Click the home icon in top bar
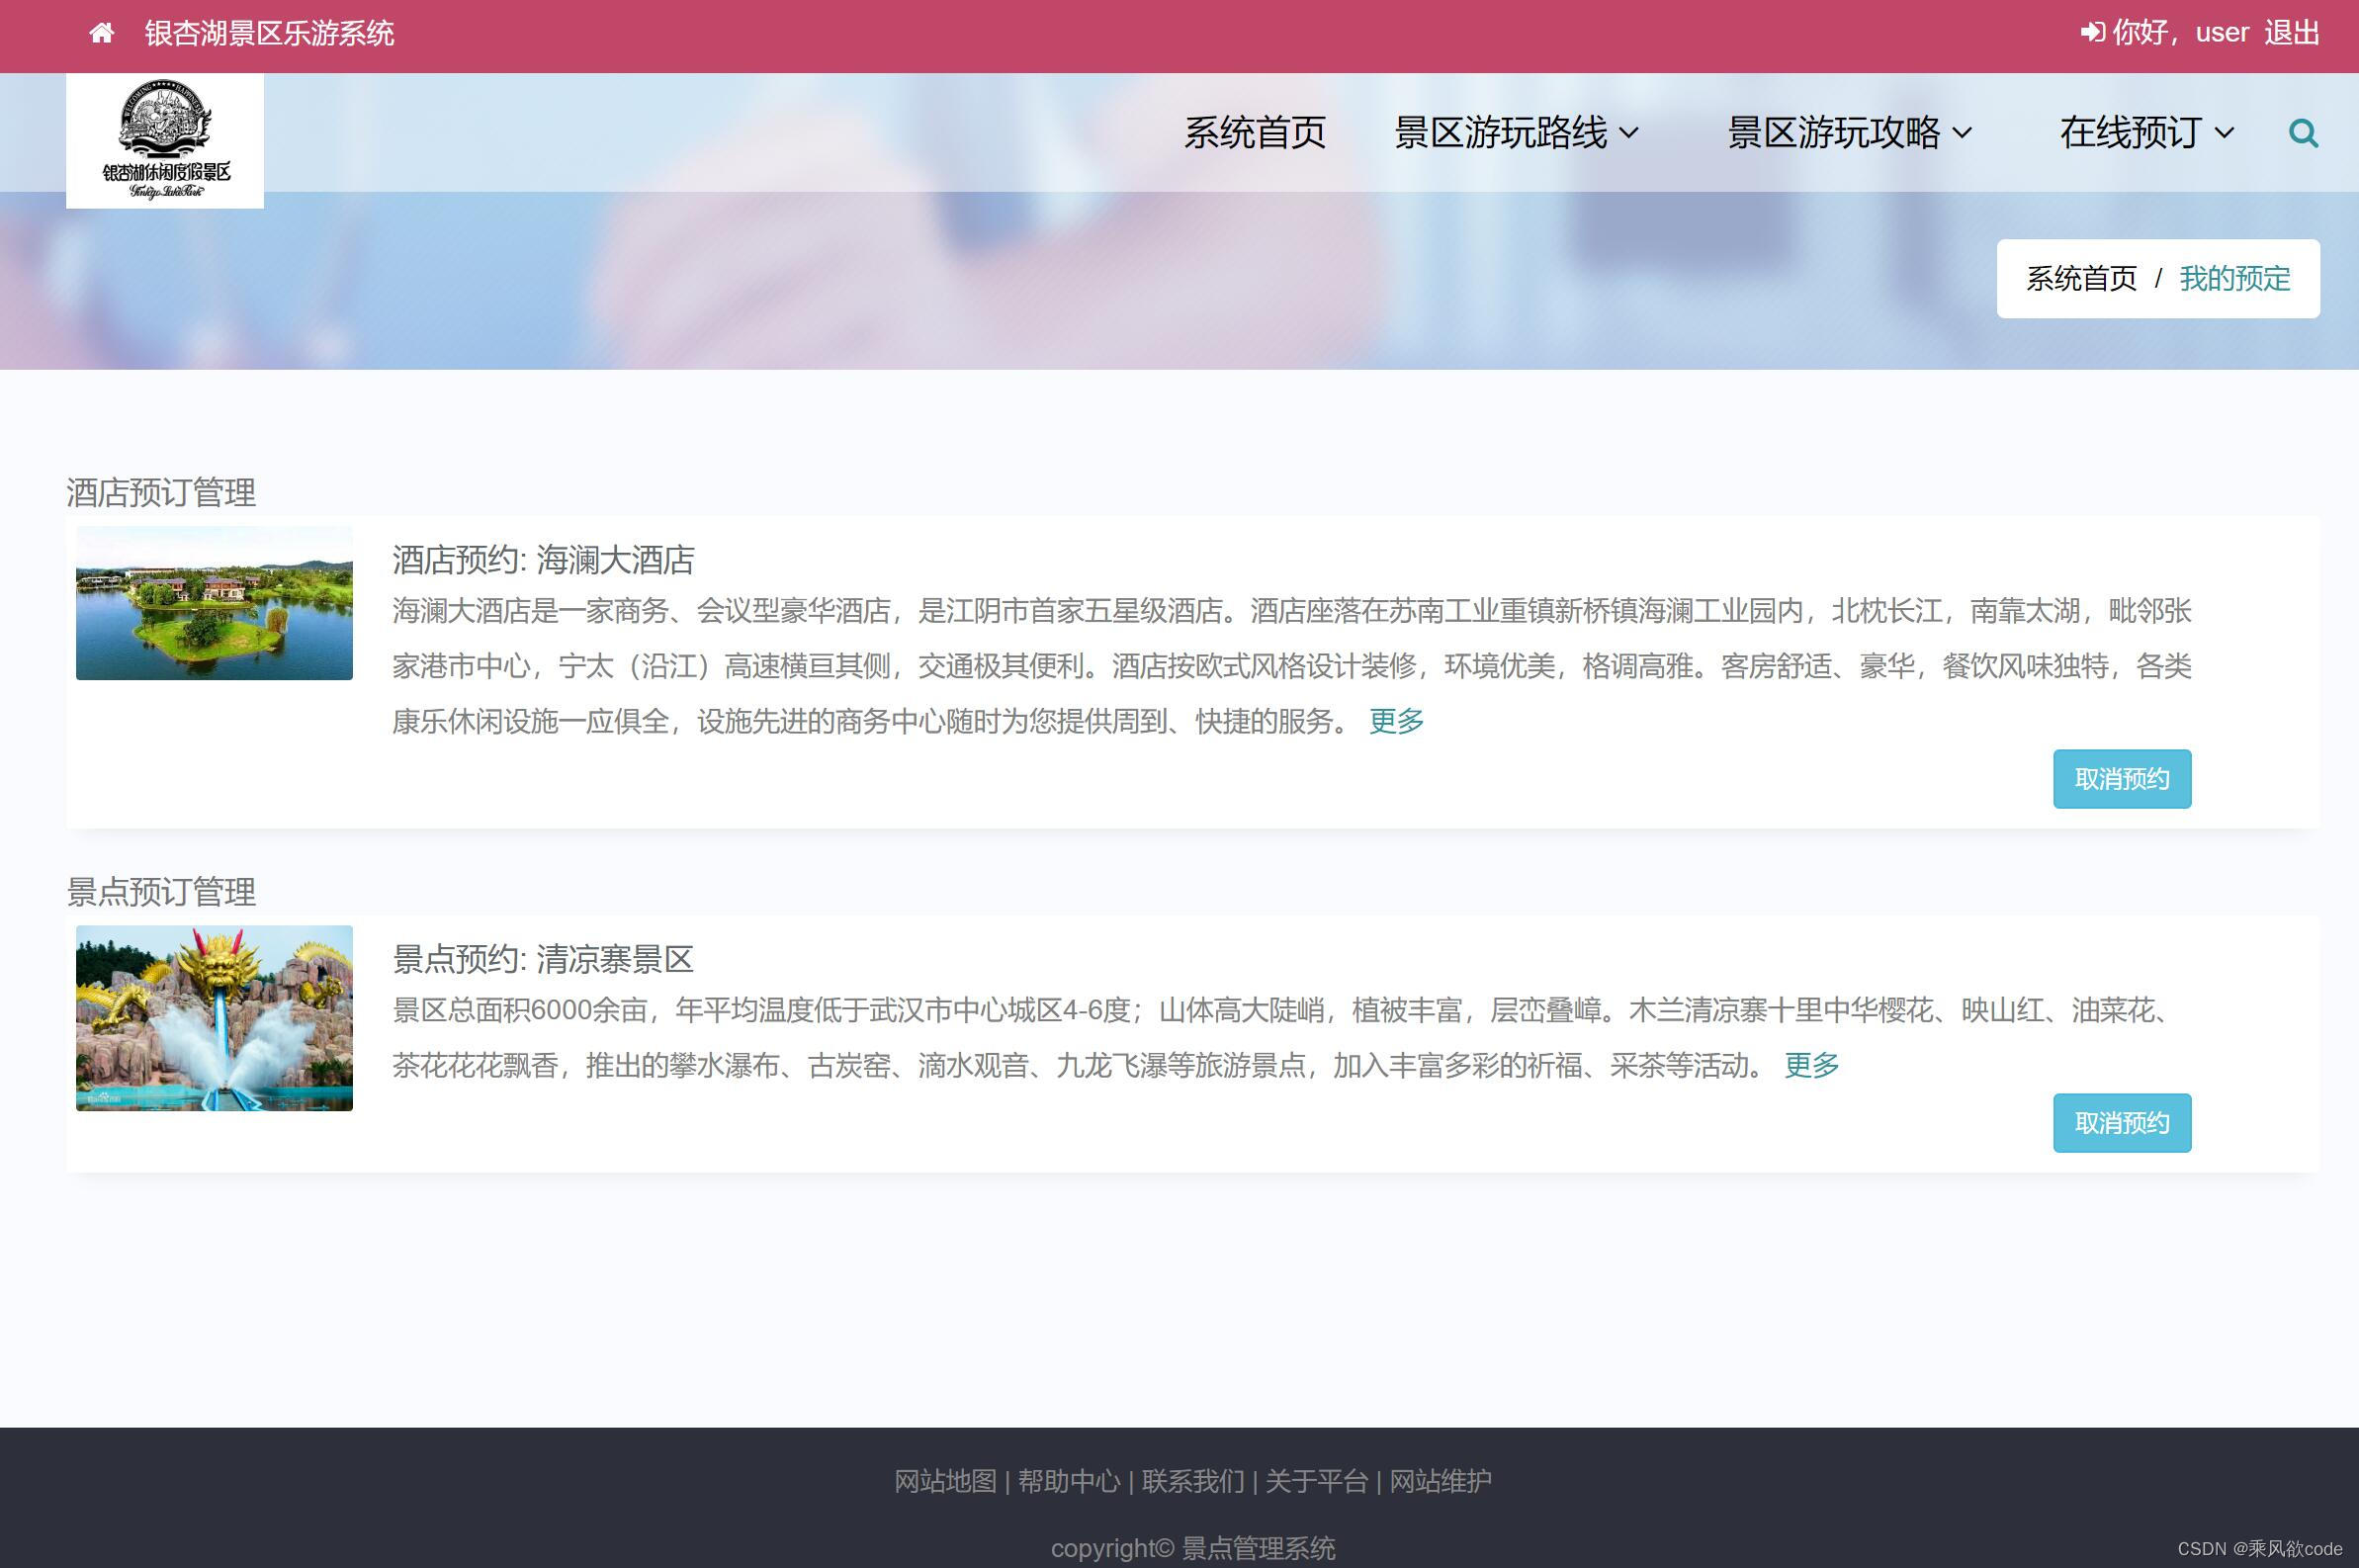2359x1568 pixels. (101, 34)
